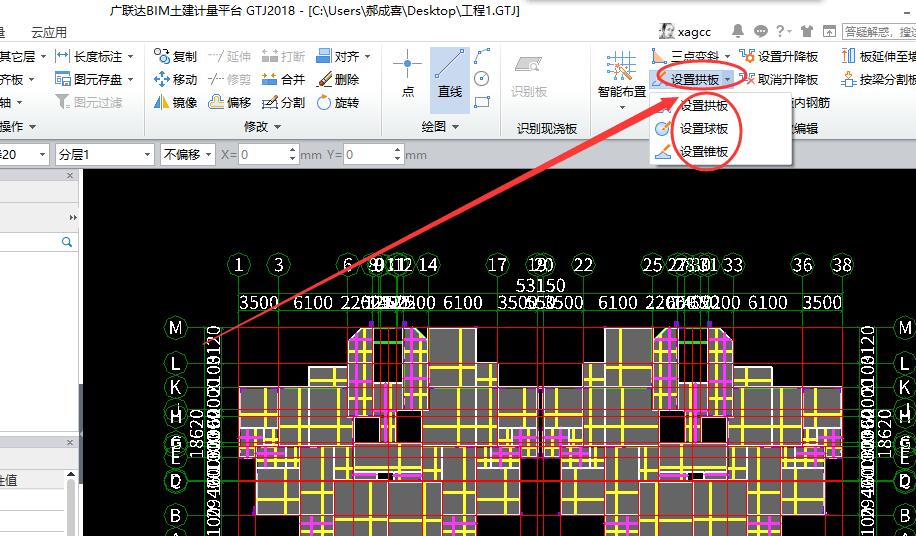Viewport: 916px width, 536px height.
Task: Click the xagcc user avatar
Action: 667,32
